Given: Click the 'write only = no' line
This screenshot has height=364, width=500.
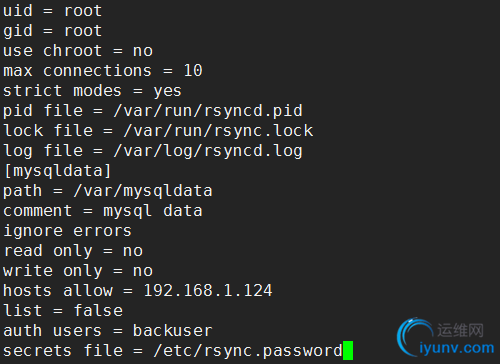Looking at the screenshot, I should click(78, 271).
